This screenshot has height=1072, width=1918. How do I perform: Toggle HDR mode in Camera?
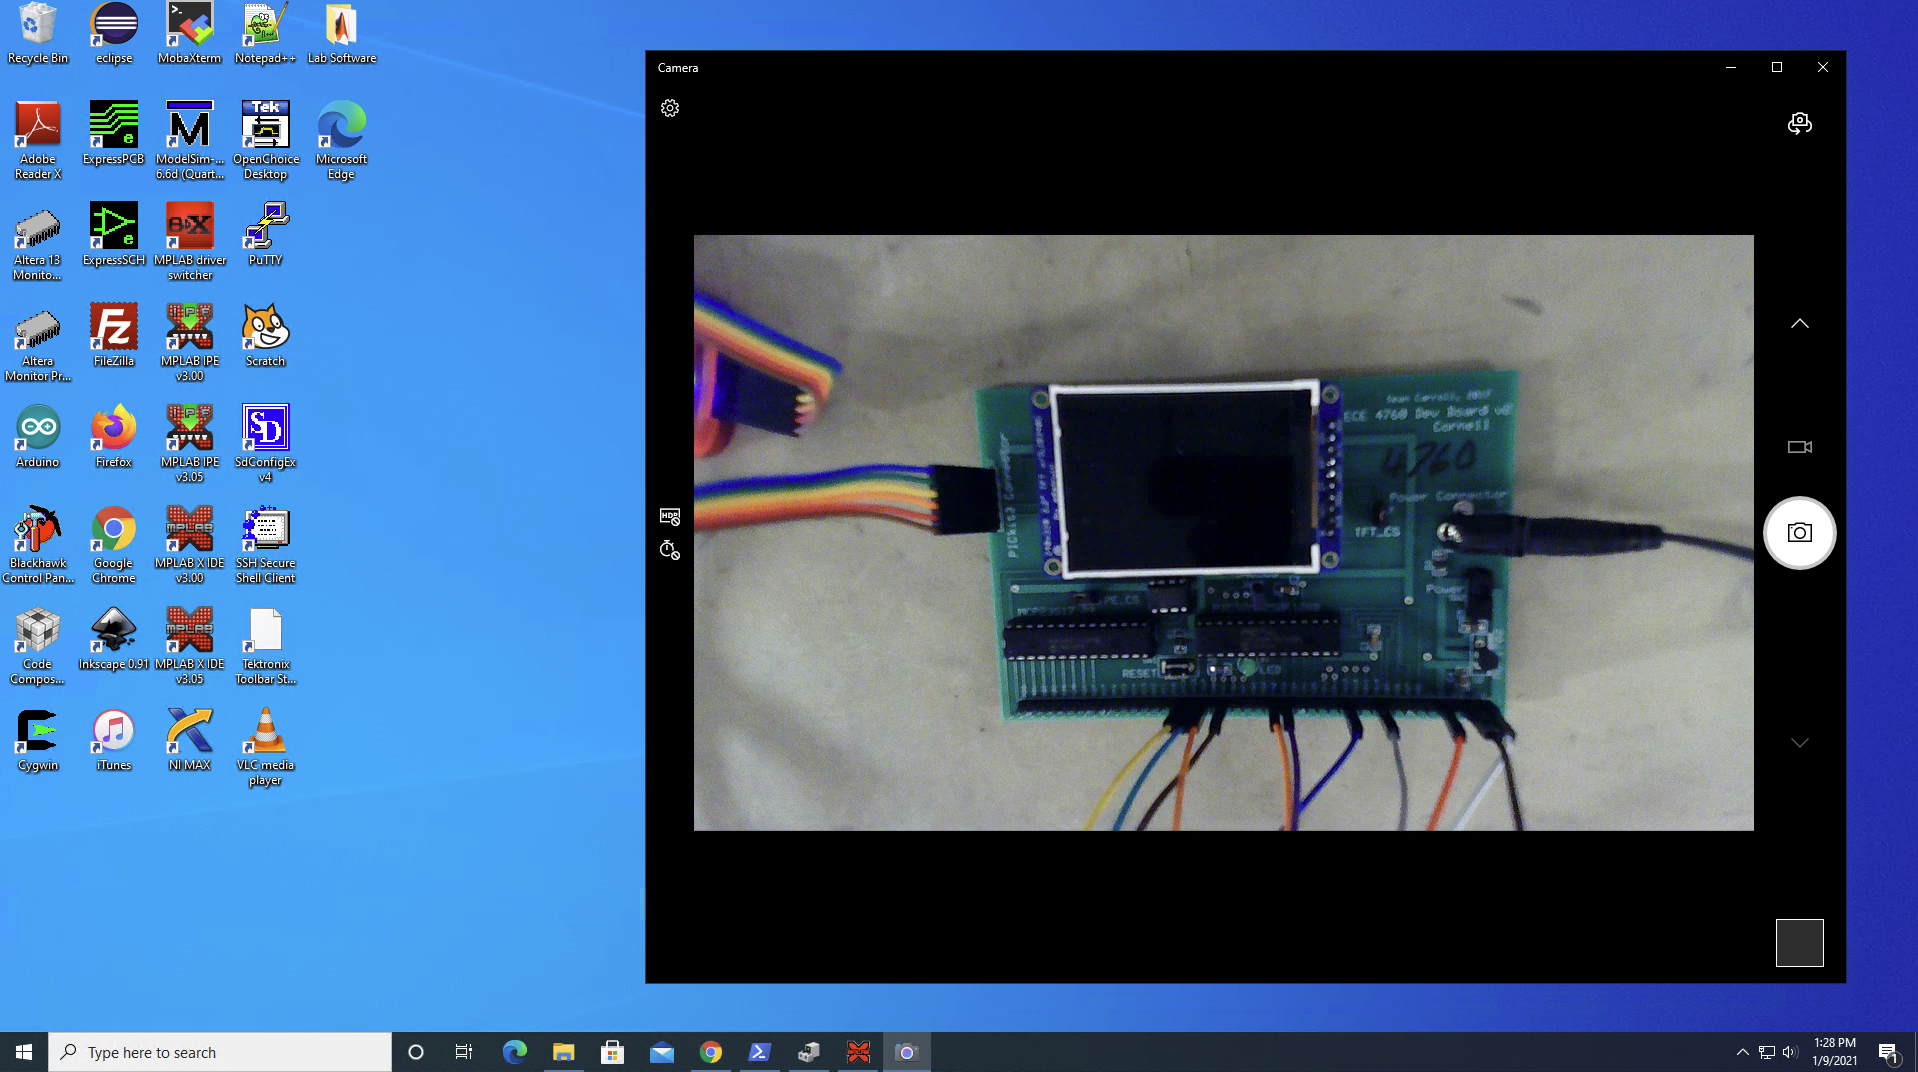click(670, 517)
